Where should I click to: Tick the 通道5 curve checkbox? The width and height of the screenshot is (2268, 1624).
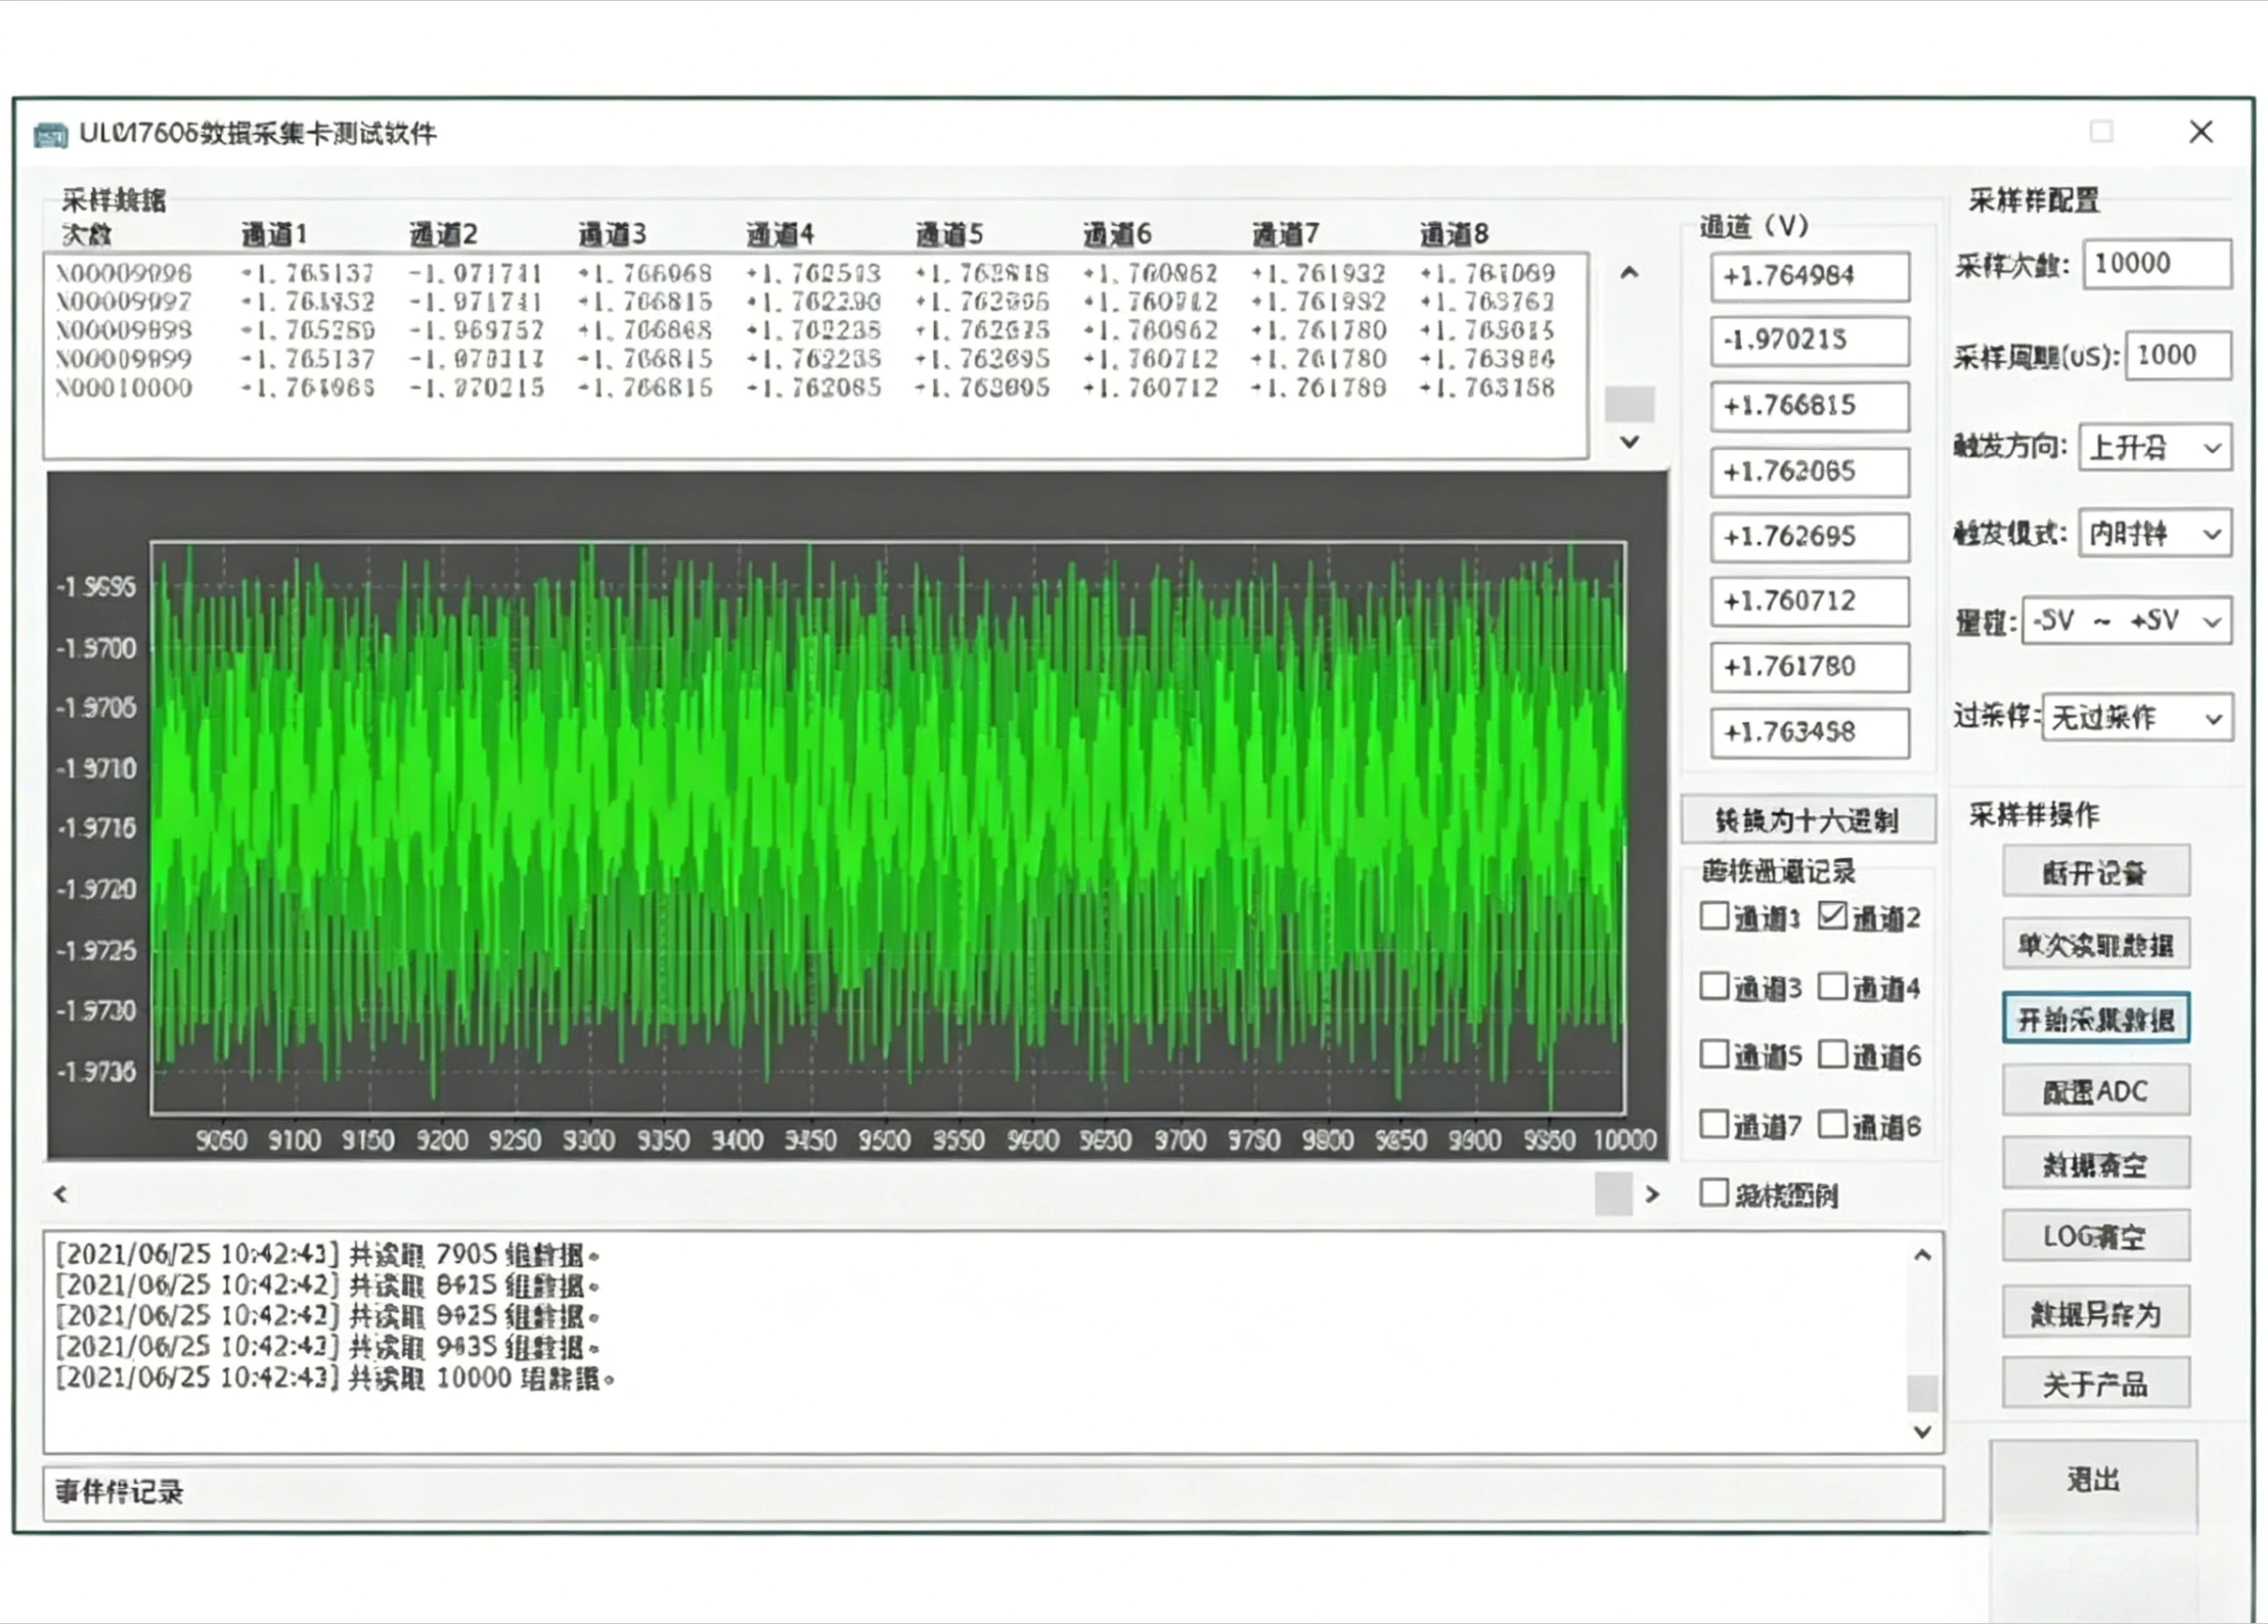pyautogui.click(x=1714, y=1054)
